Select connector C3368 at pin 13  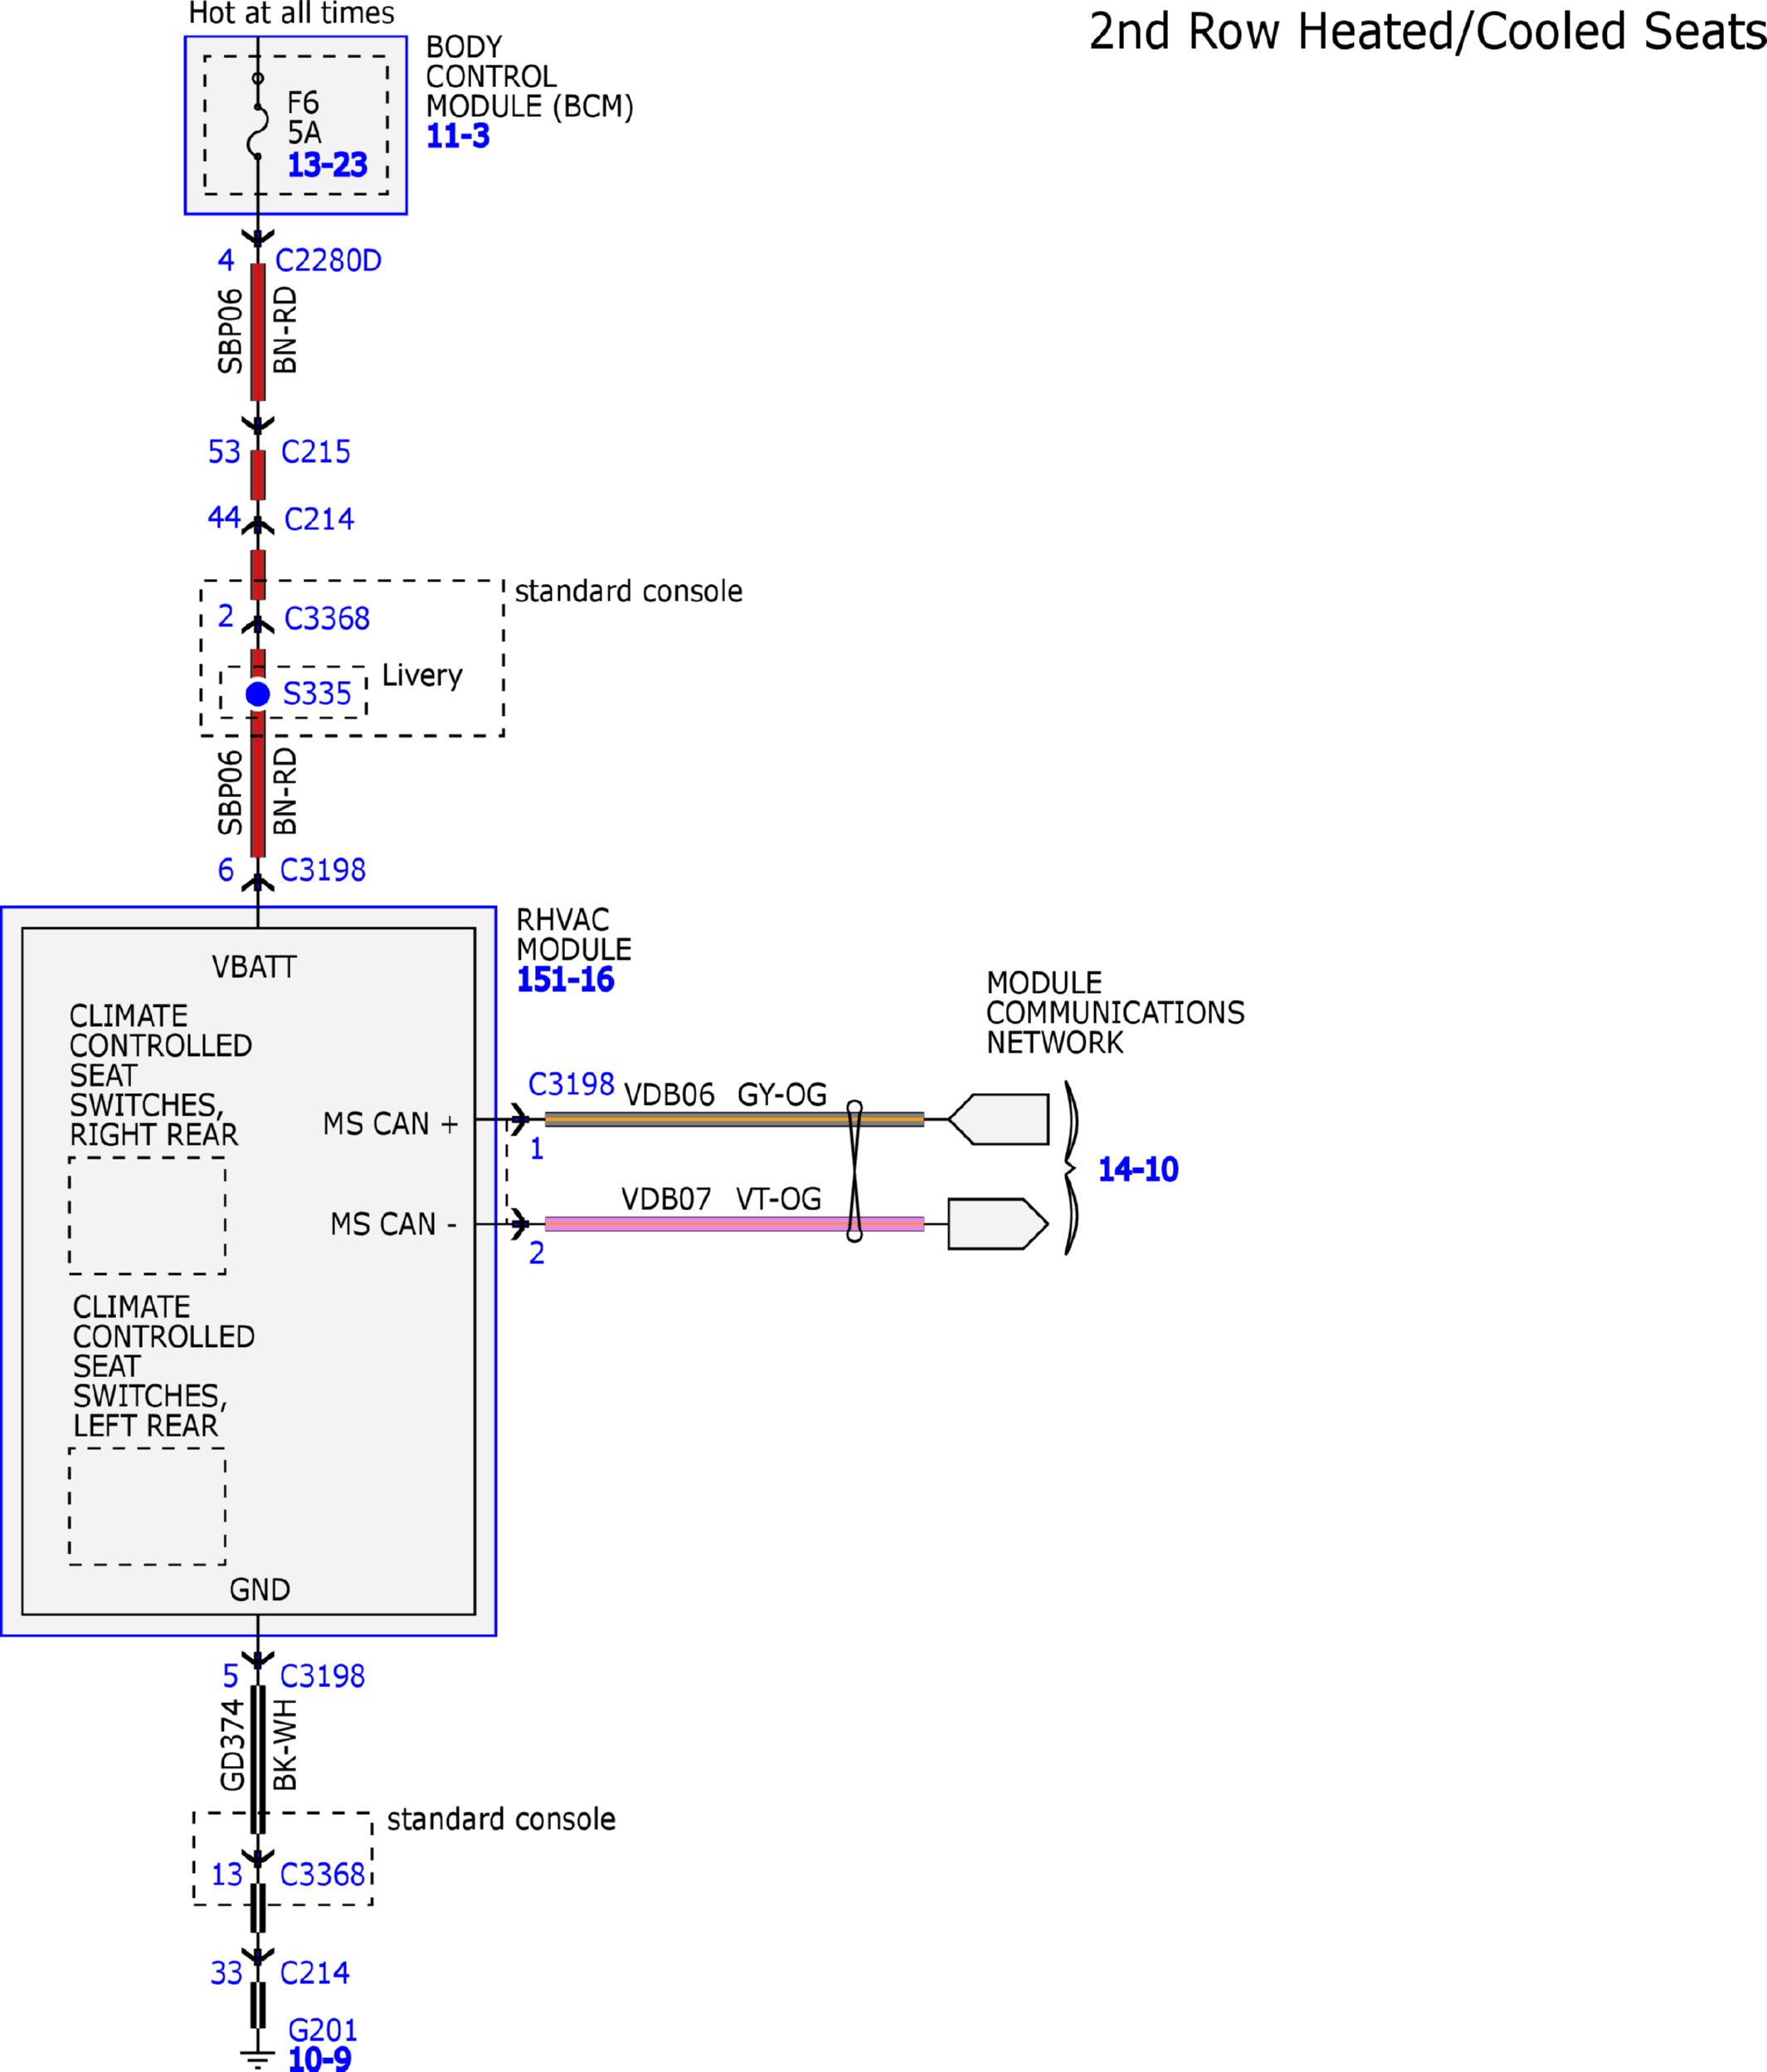pyautogui.click(x=322, y=1874)
